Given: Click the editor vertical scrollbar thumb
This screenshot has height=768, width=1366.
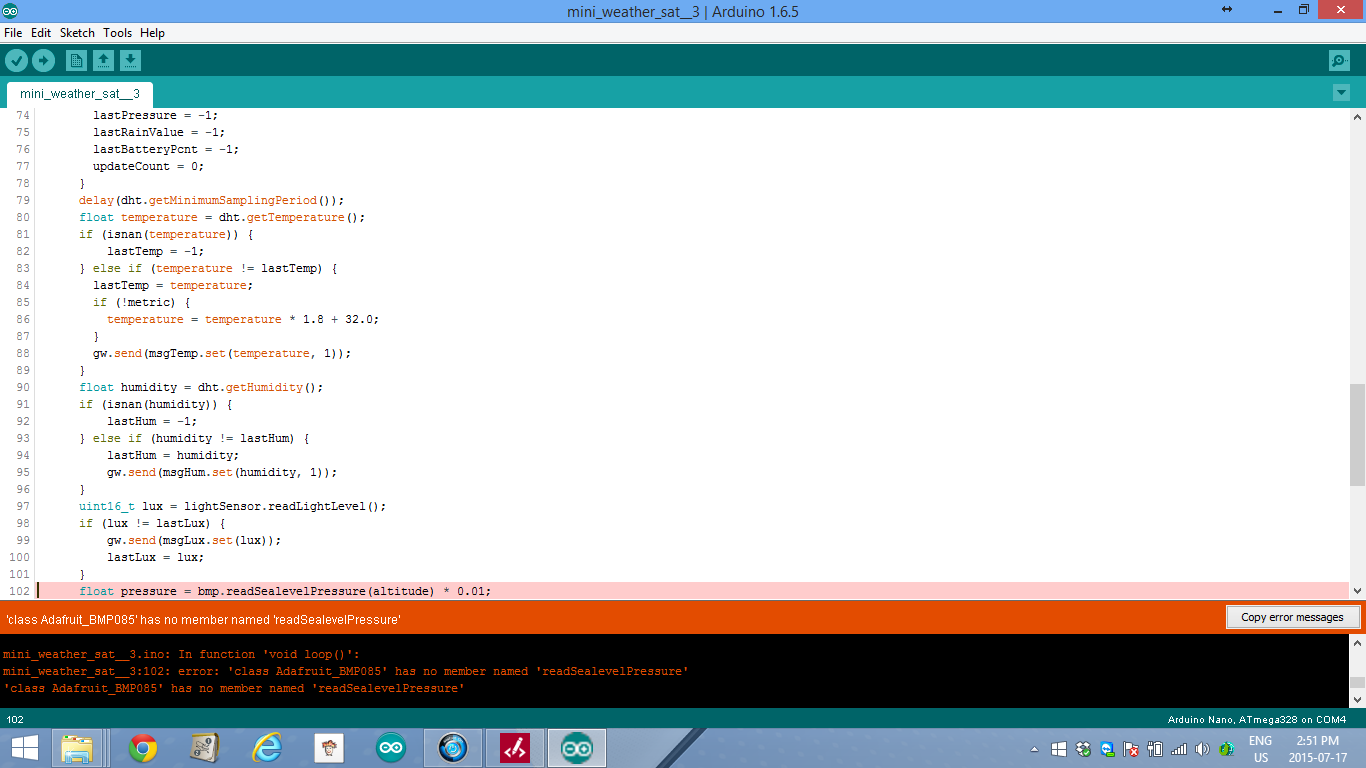Looking at the screenshot, I should click(x=1357, y=435).
